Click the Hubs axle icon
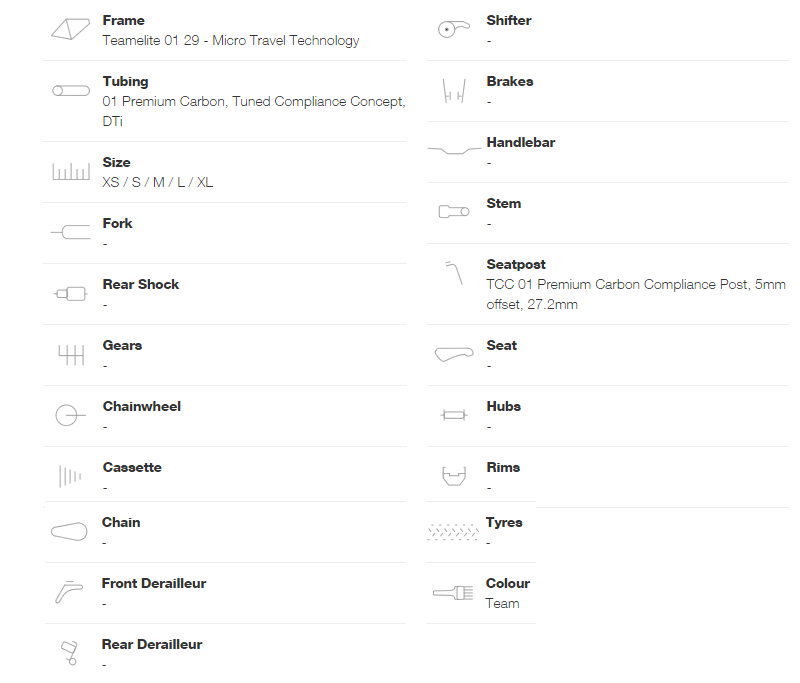800x683 pixels. (x=454, y=415)
